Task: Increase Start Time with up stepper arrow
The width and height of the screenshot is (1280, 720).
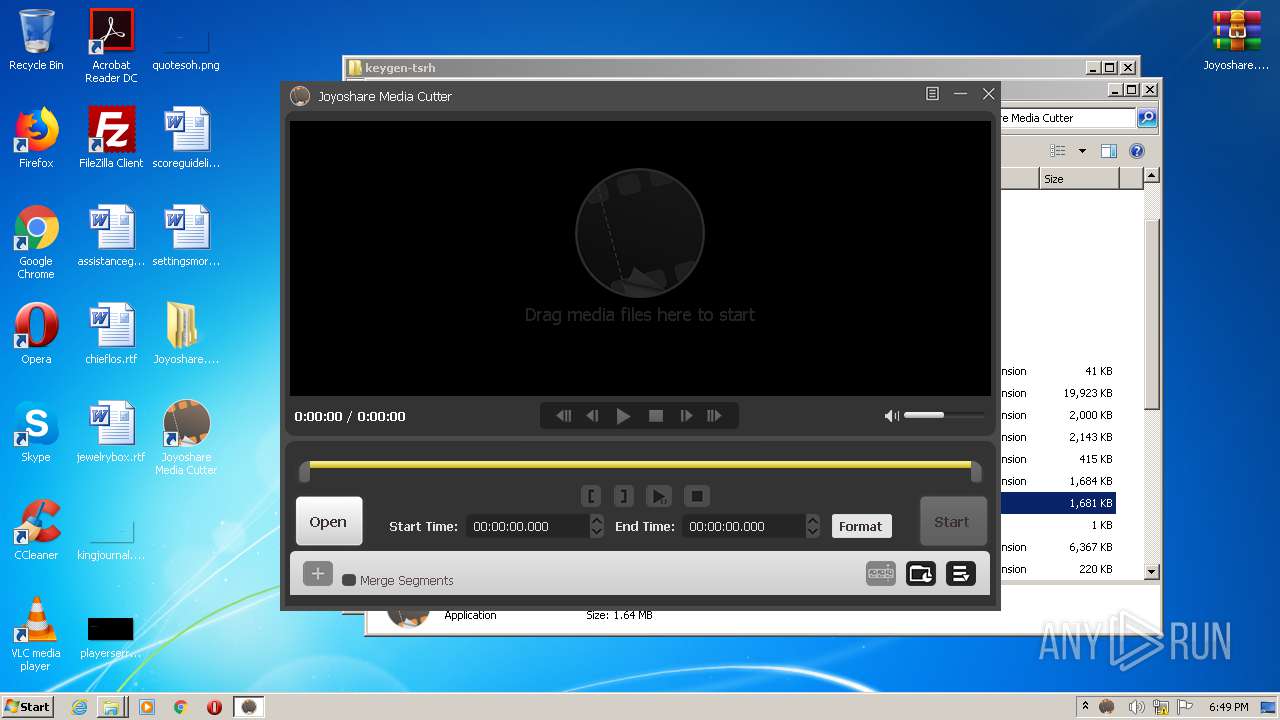Action: tap(597, 520)
